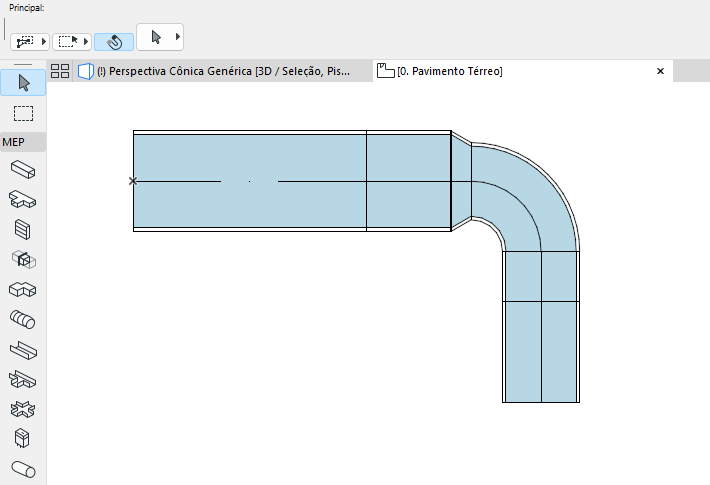Click the X hotspot at the duct's left end
This screenshot has height=485, width=710.
(133, 181)
